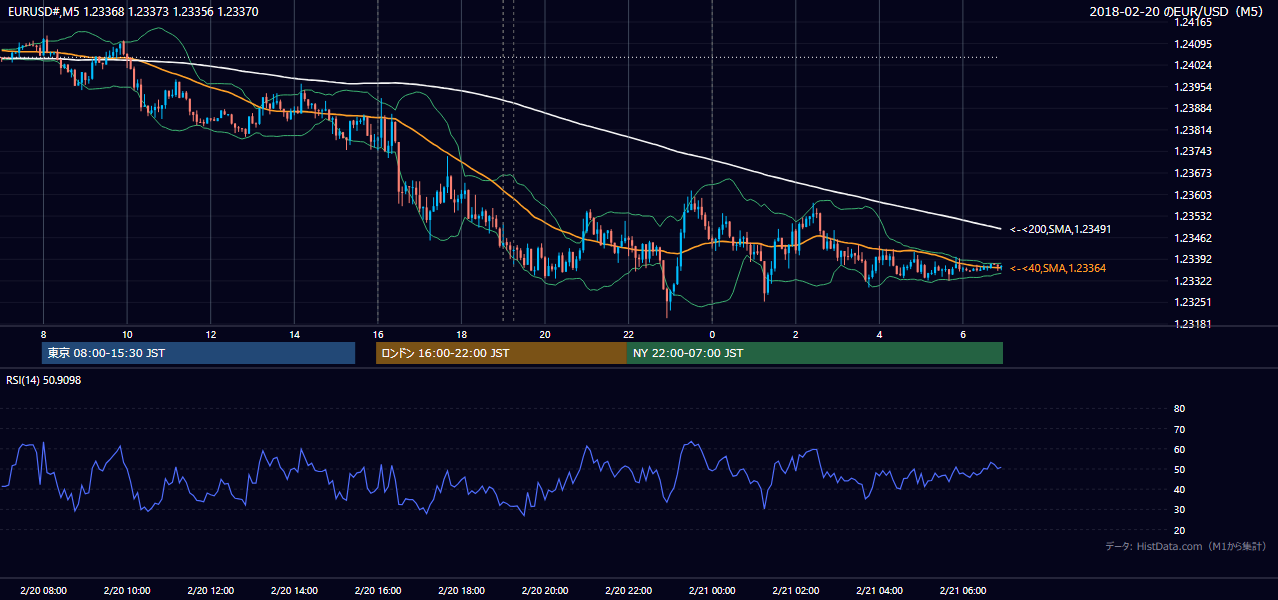Click the 2/21 00:00 time axis label
The image size is (1278, 600).
tap(711, 590)
